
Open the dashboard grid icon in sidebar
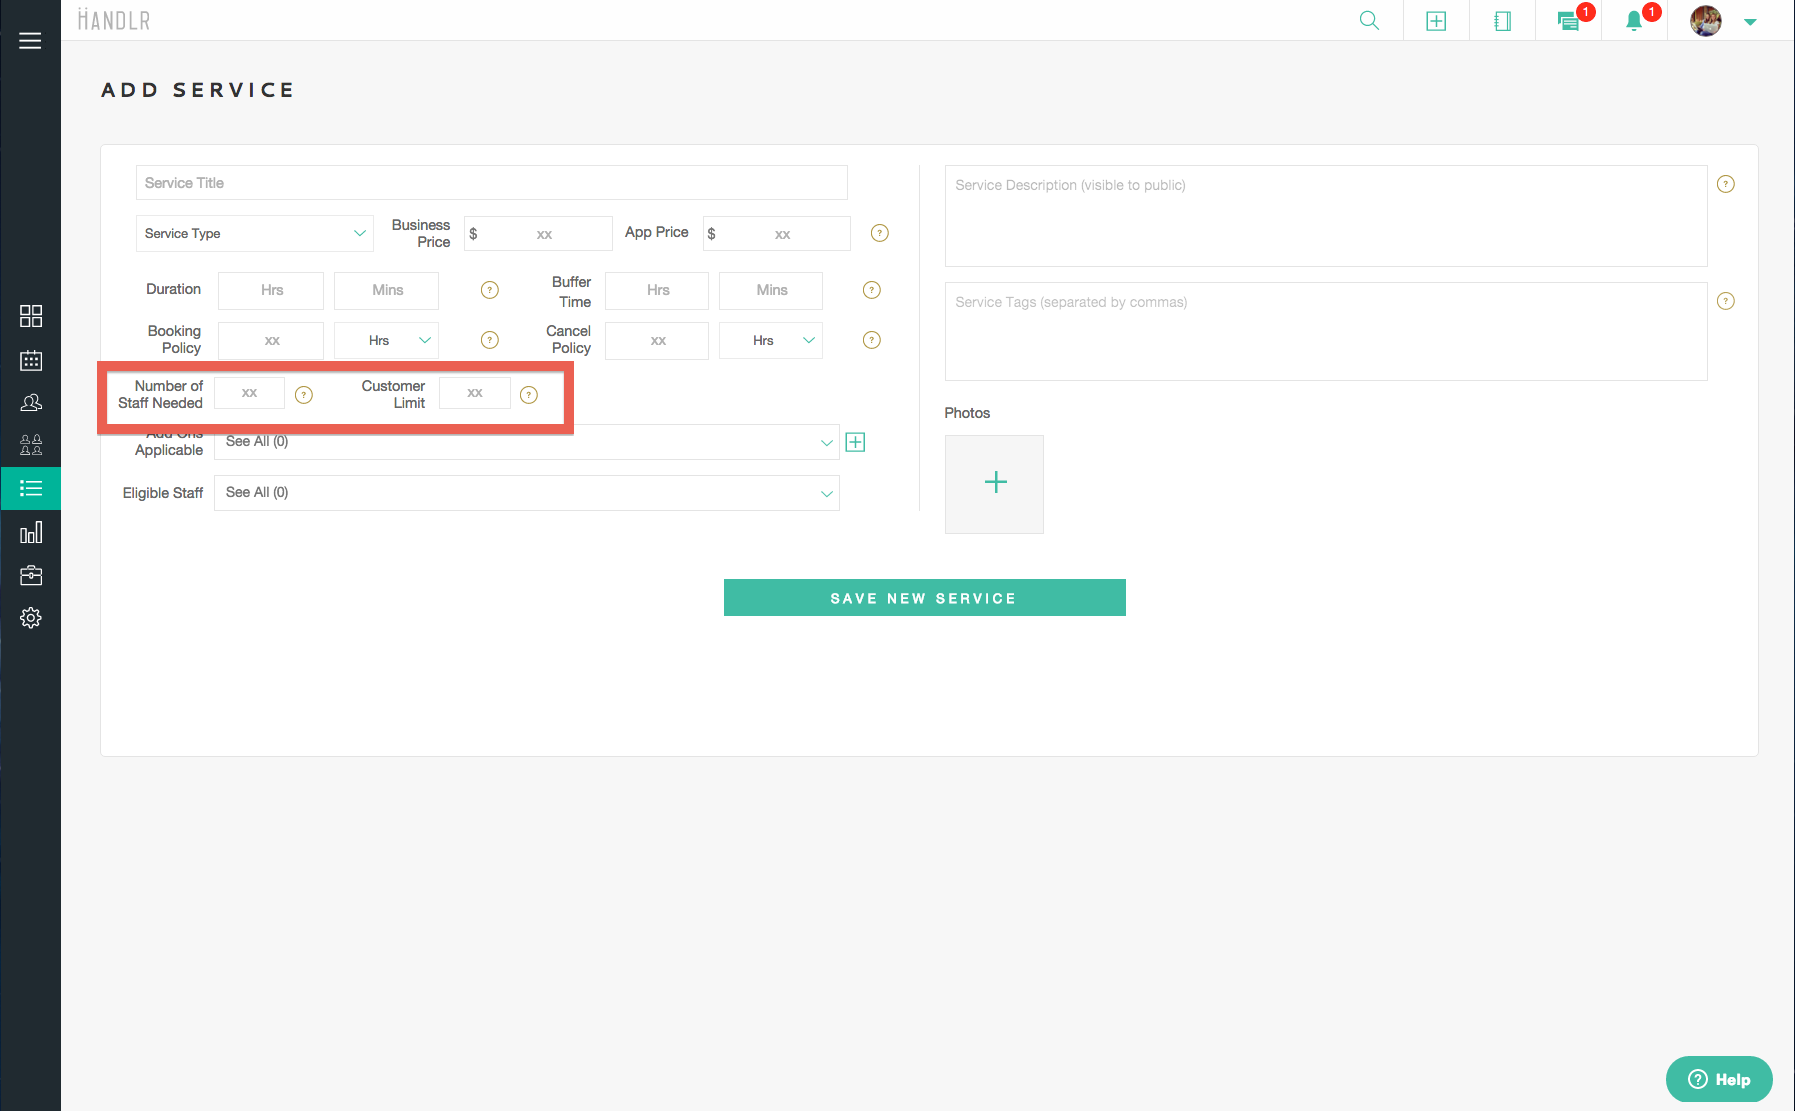(x=31, y=316)
